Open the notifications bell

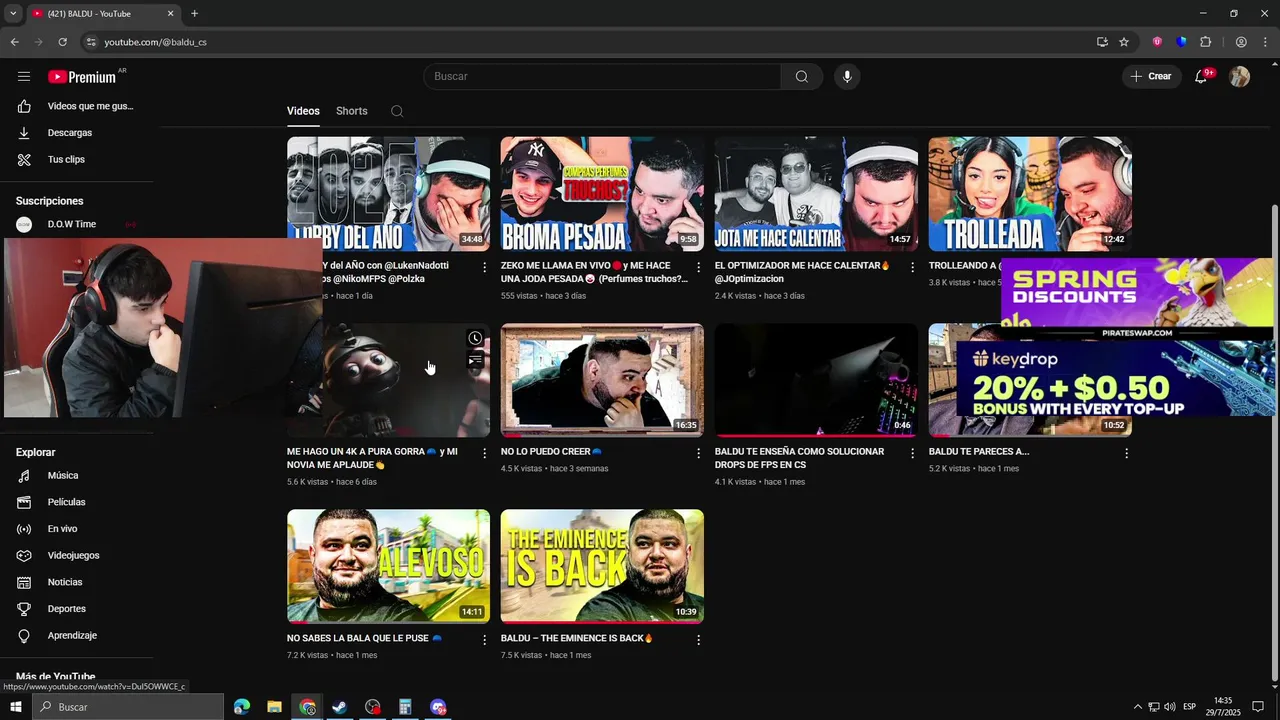click(x=1201, y=77)
